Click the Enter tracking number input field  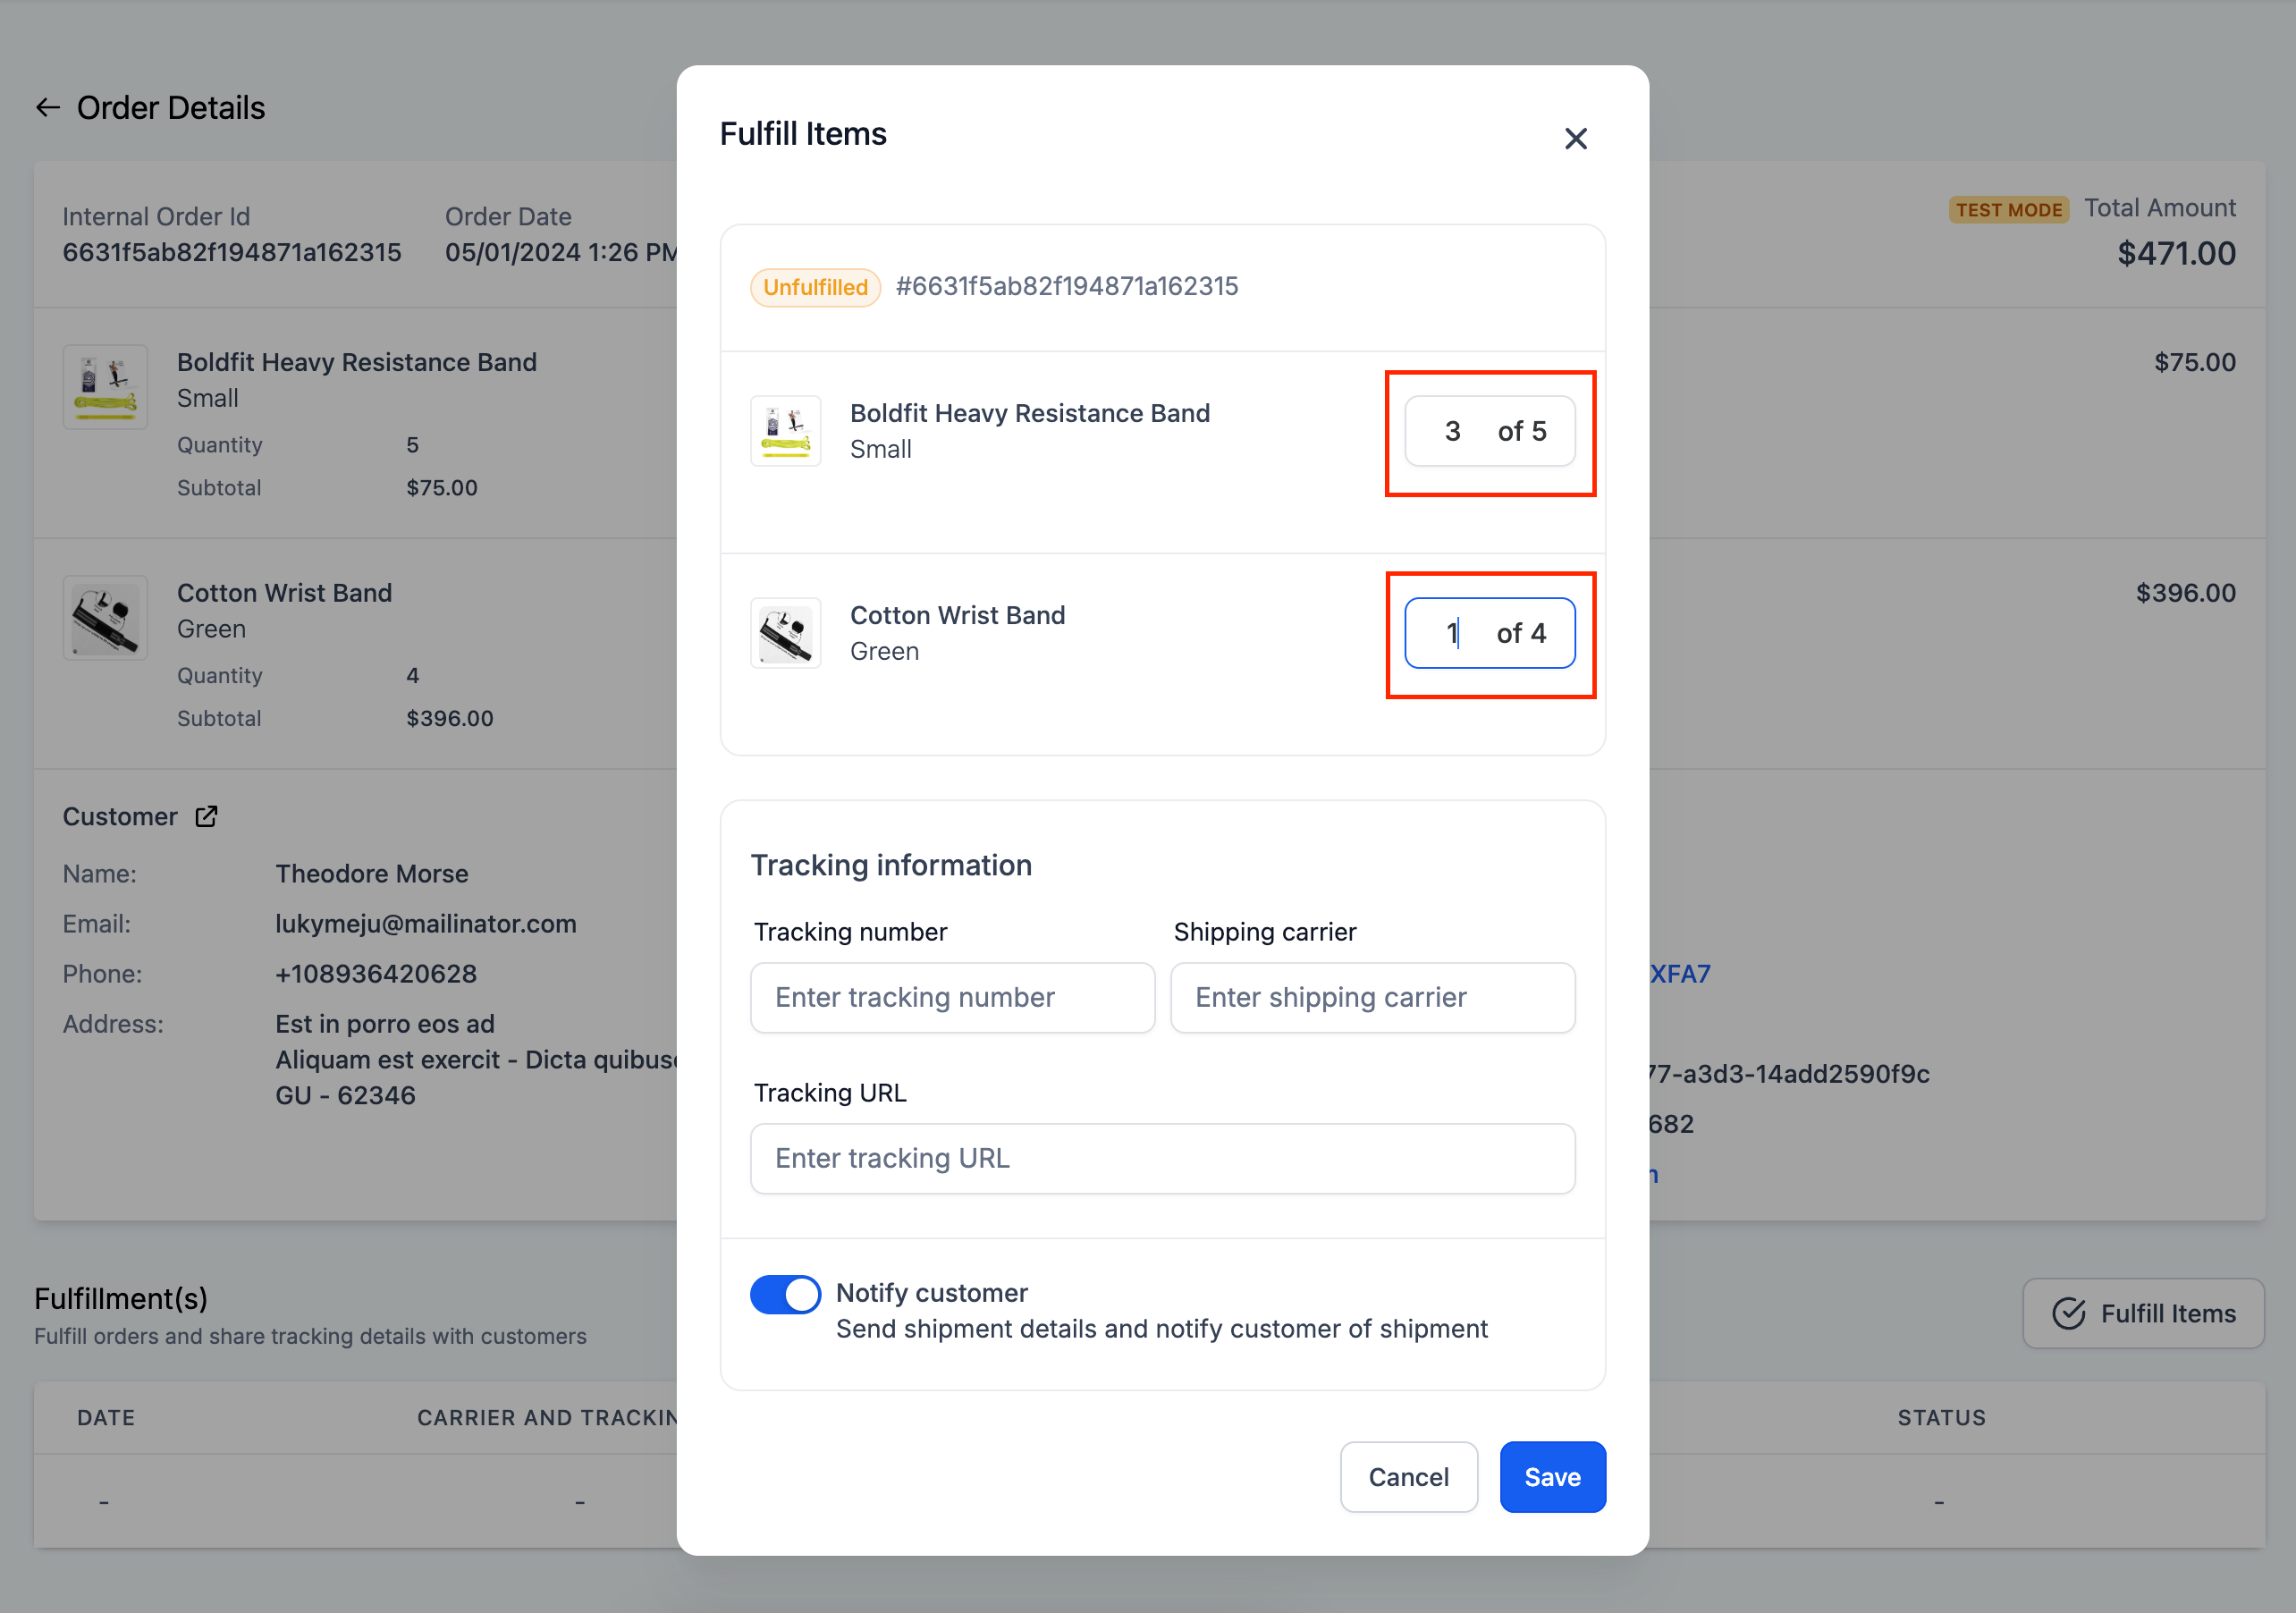click(x=950, y=997)
